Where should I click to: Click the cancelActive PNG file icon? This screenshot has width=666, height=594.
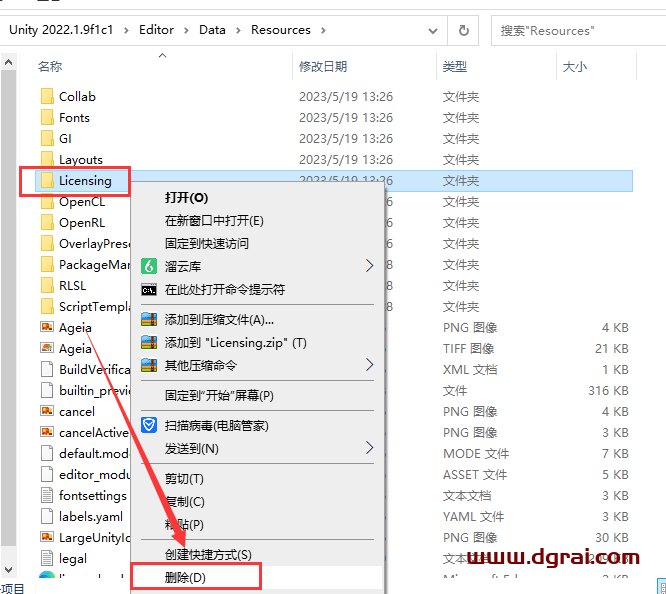pos(47,432)
